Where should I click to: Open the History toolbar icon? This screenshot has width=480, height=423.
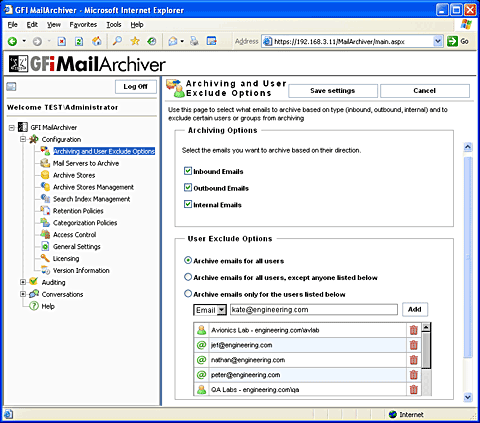pyautogui.click(x=152, y=41)
